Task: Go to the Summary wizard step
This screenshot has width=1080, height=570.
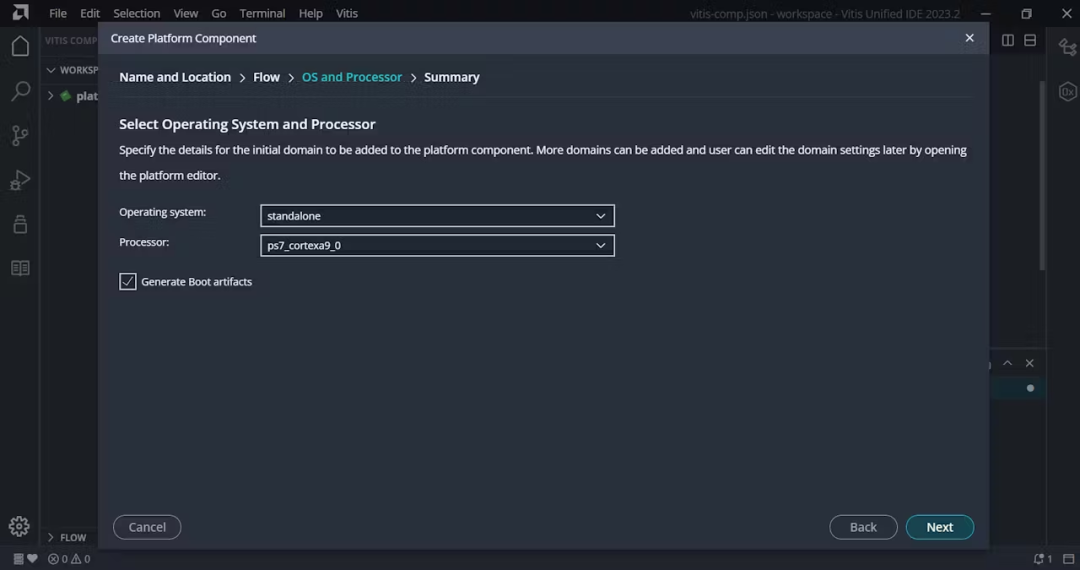Action: tap(452, 77)
